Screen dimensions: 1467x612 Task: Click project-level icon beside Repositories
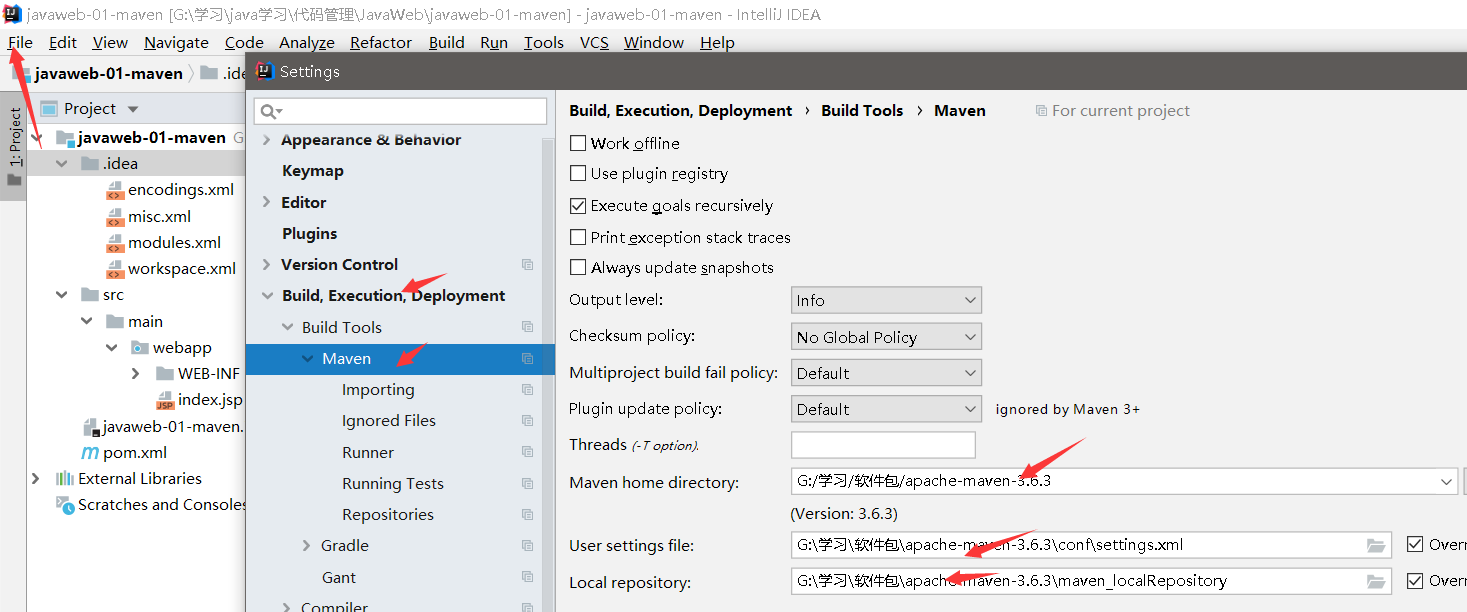pyautogui.click(x=528, y=515)
